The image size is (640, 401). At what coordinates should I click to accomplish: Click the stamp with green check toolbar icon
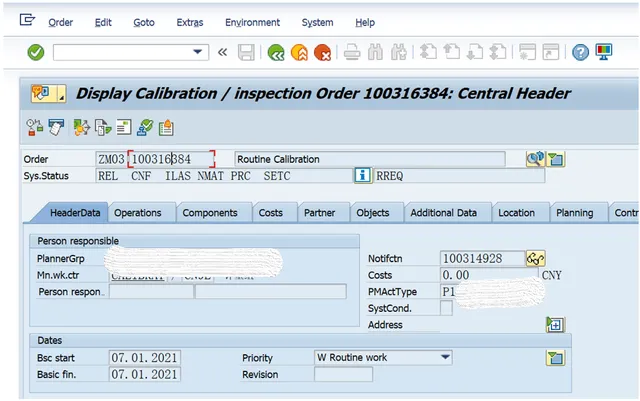coord(145,127)
